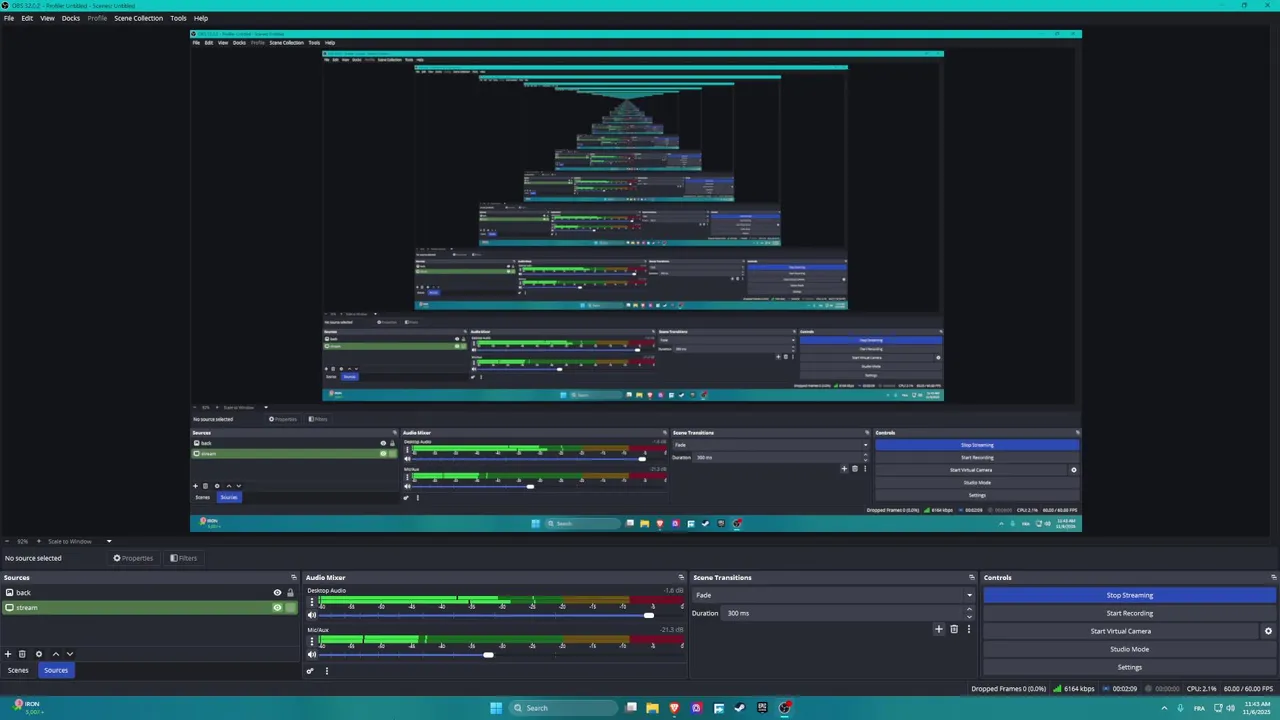
Task: Switch to Sources tab
Action: (56, 670)
